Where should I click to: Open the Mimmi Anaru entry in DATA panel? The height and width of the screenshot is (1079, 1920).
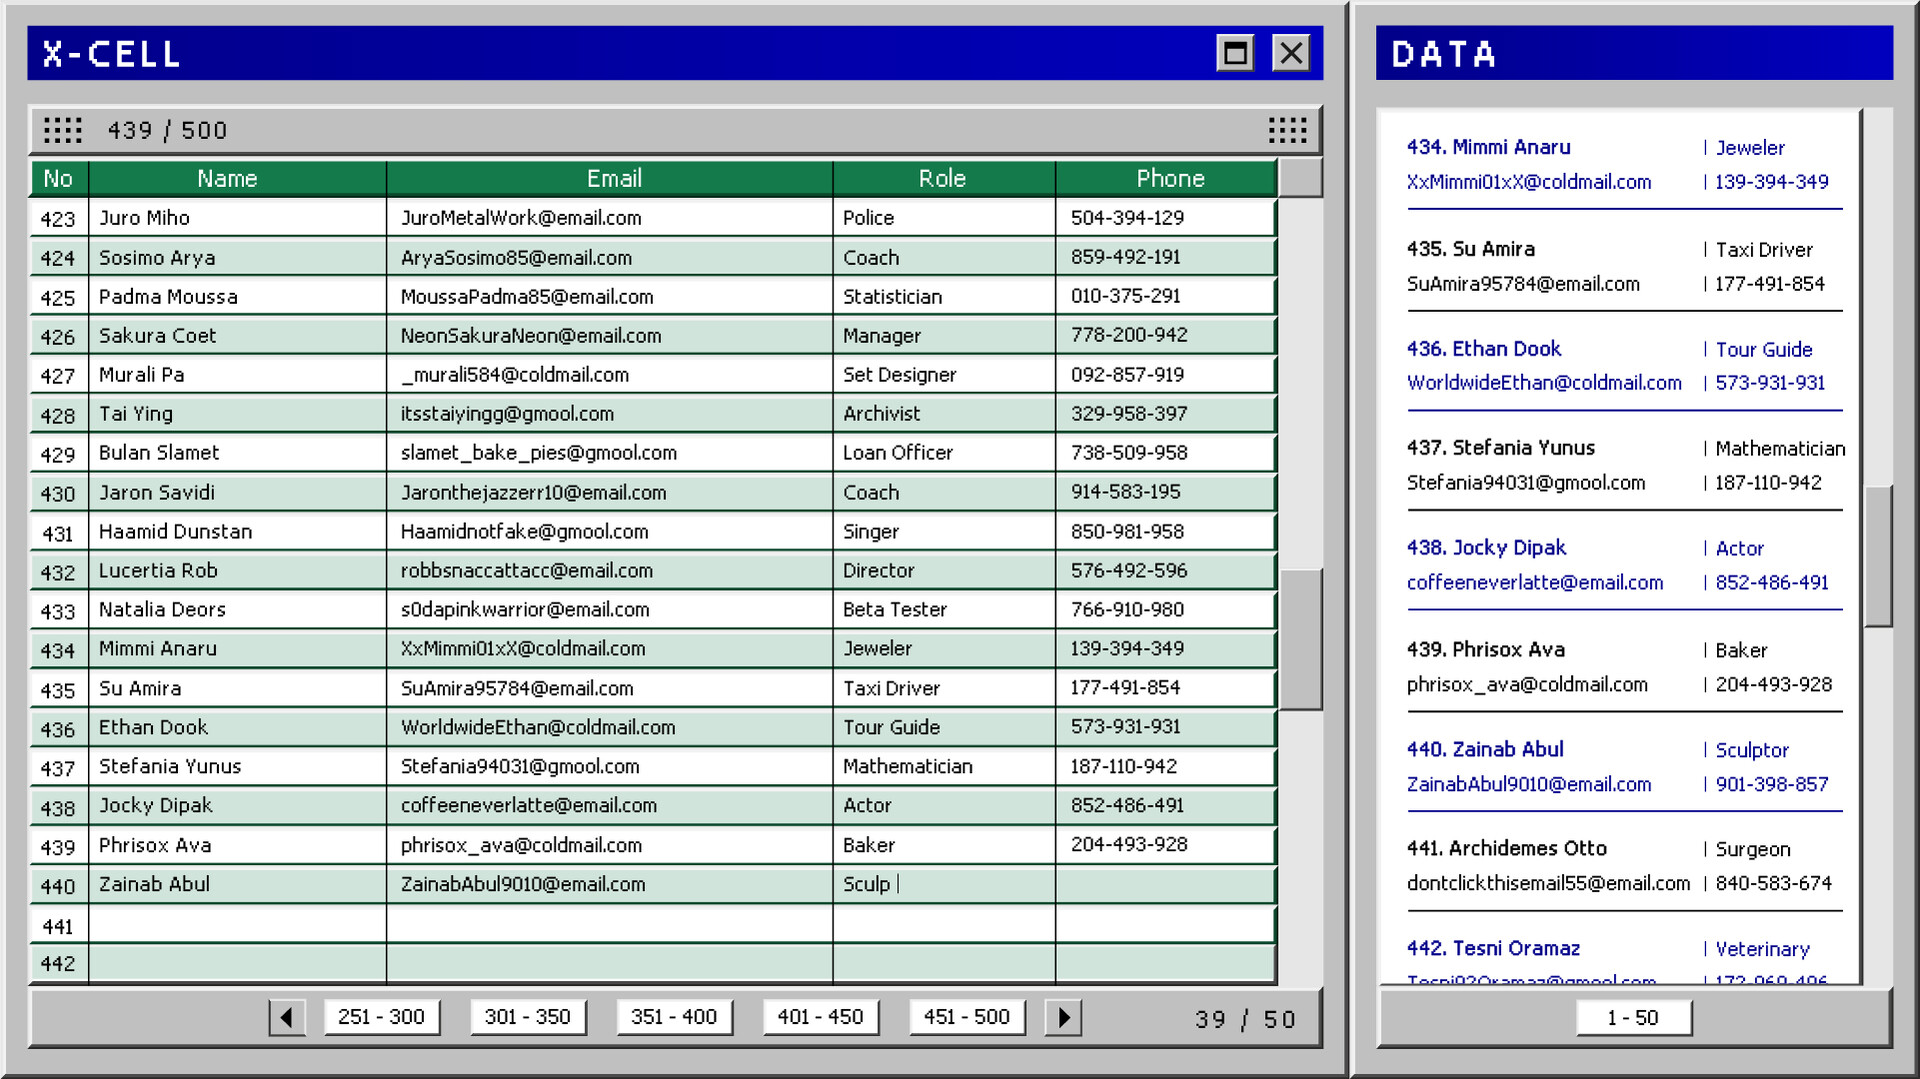click(1488, 147)
